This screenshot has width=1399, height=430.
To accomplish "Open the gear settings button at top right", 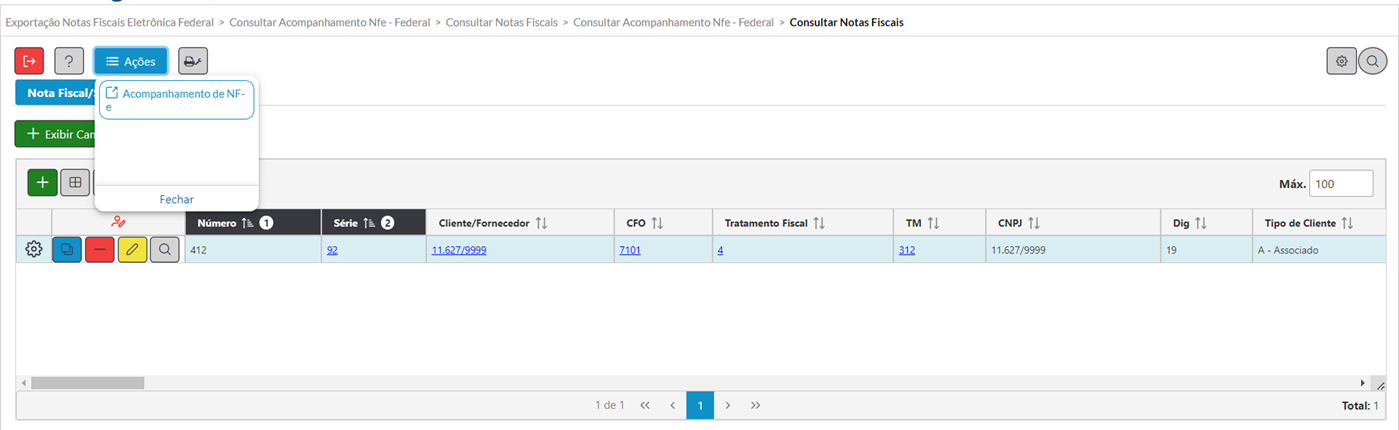I will [1341, 61].
